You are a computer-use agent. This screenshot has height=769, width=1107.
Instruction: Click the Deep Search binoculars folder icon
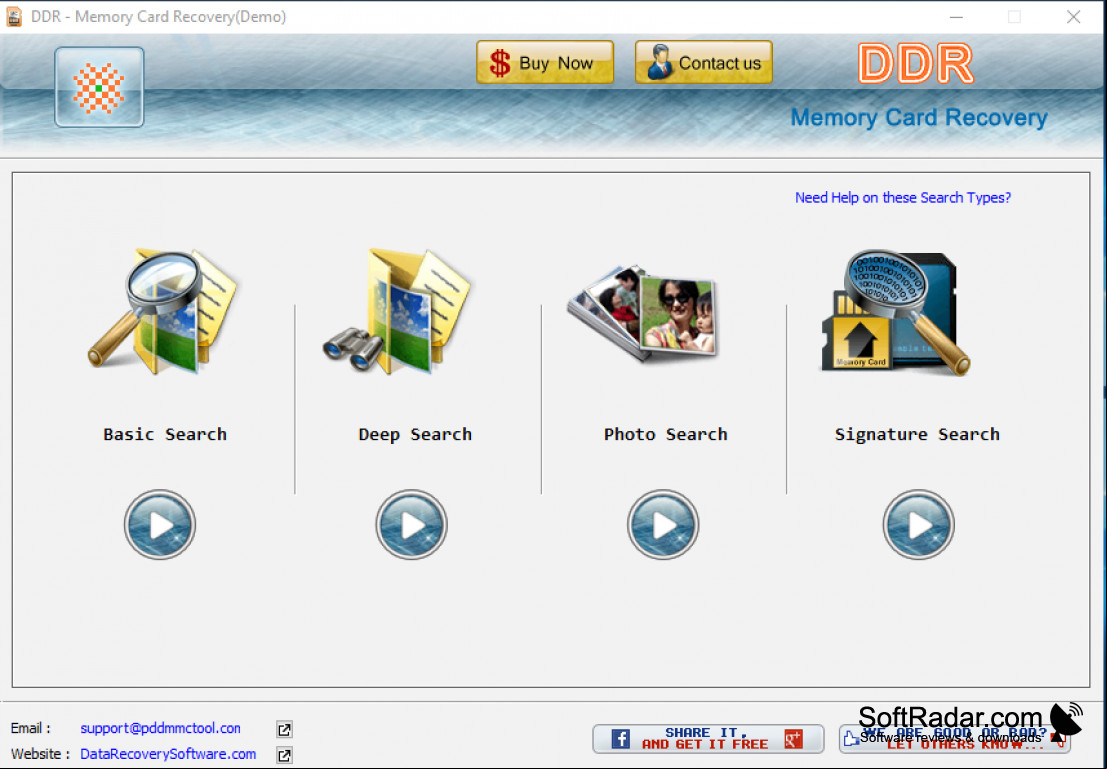click(398, 311)
